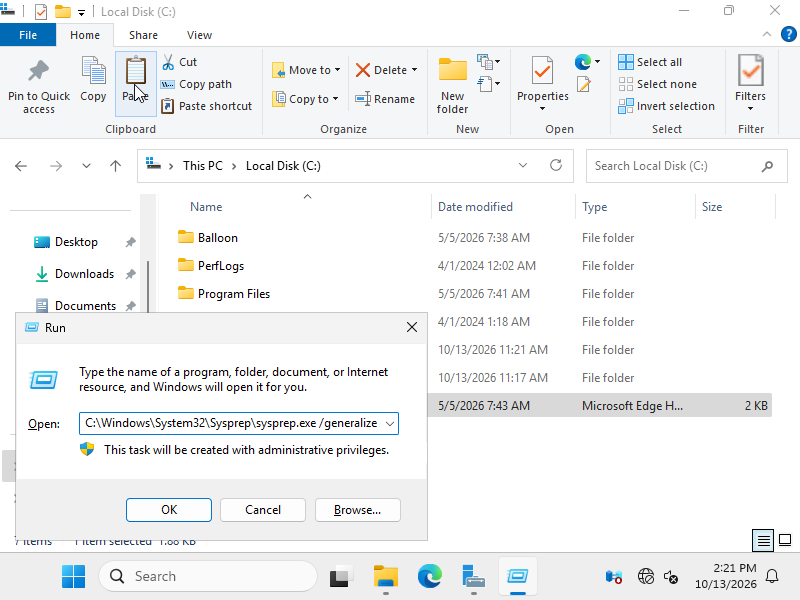Open the recent locations dropdown arrow

pos(86,166)
